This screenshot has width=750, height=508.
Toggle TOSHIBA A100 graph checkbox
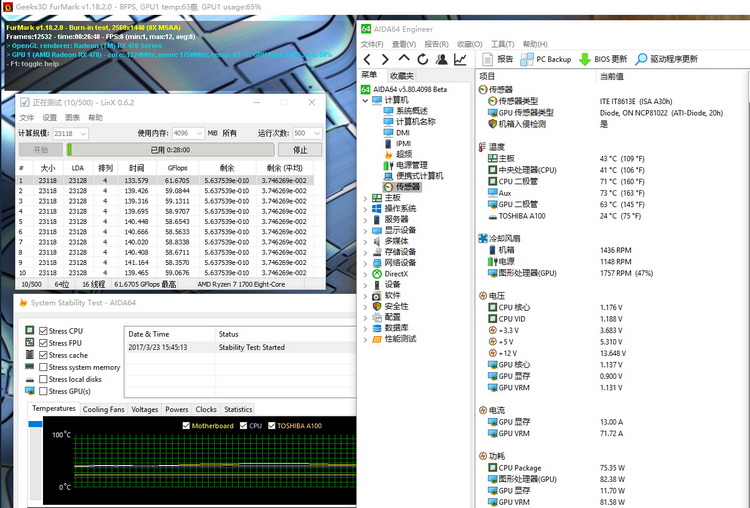click(272, 425)
